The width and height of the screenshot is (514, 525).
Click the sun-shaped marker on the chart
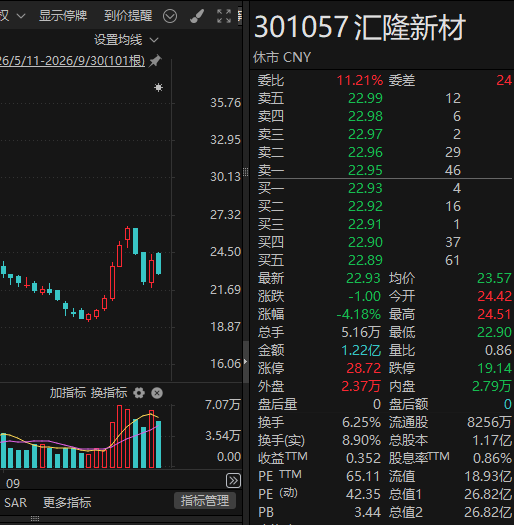click(x=158, y=88)
